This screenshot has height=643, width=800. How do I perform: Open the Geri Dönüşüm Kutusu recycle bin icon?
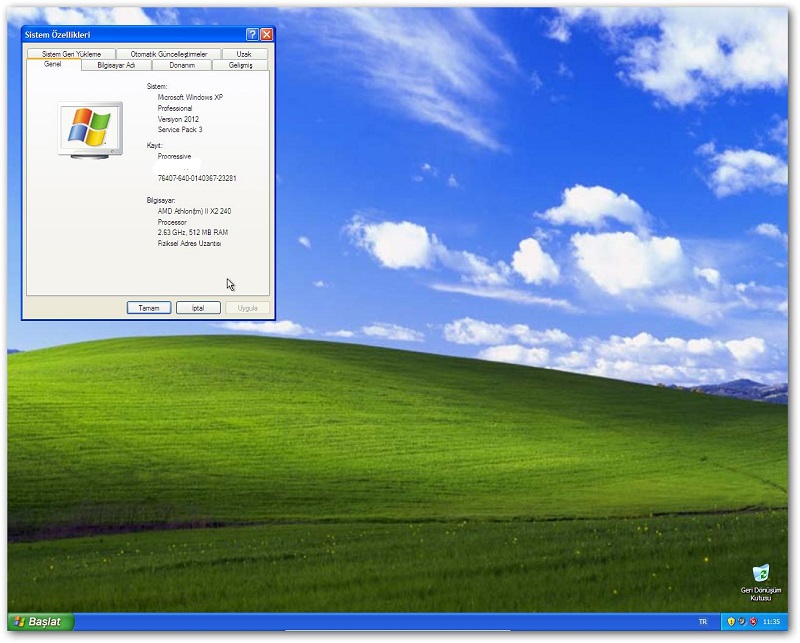pos(760,582)
